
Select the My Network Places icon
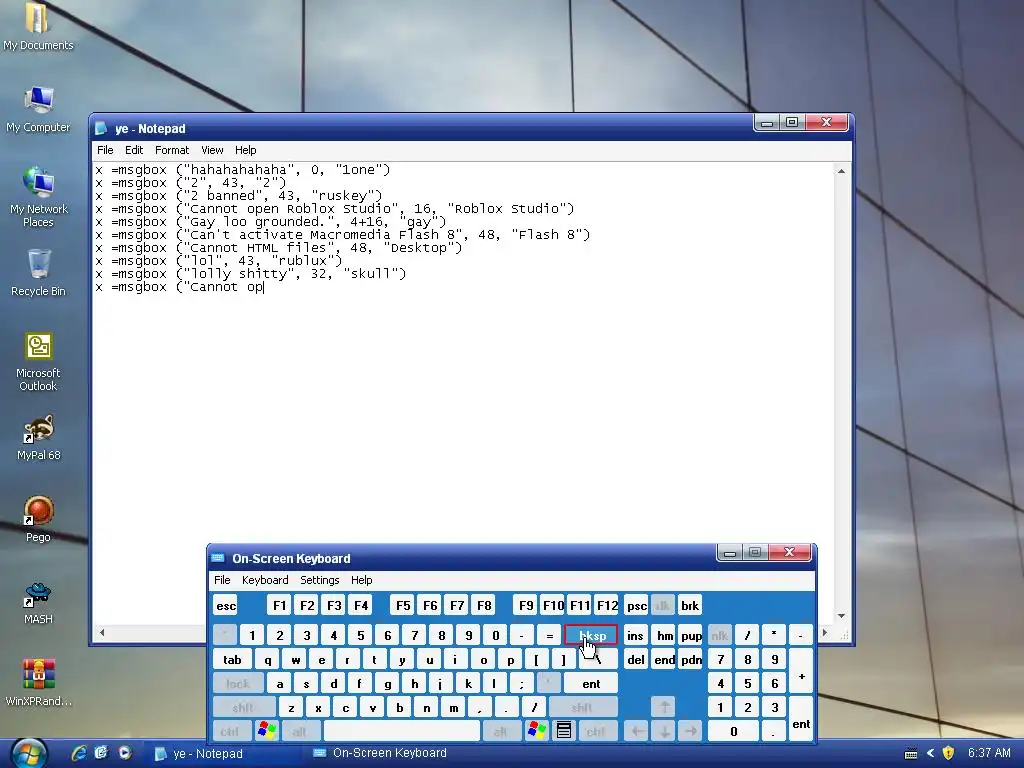(38, 197)
